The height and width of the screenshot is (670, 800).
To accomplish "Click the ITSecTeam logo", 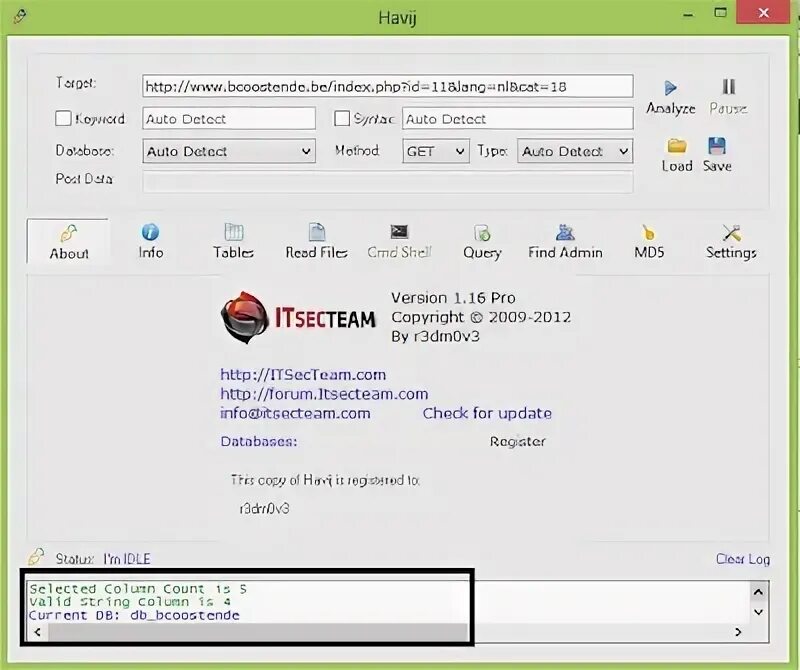I will pos(298,317).
